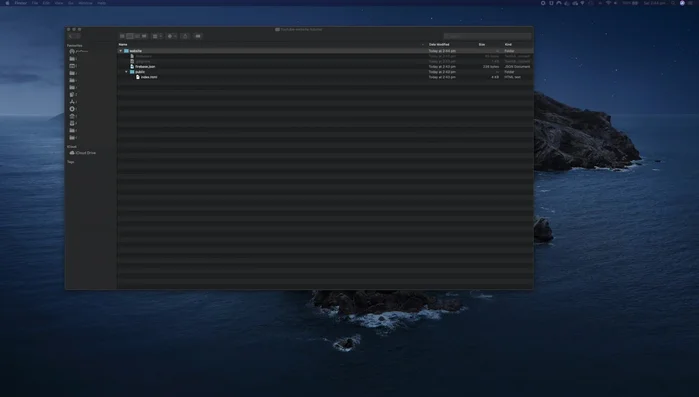Click the blue public folder icon
The width and height of the screenshot is (699, 397).
click(132, 72)
